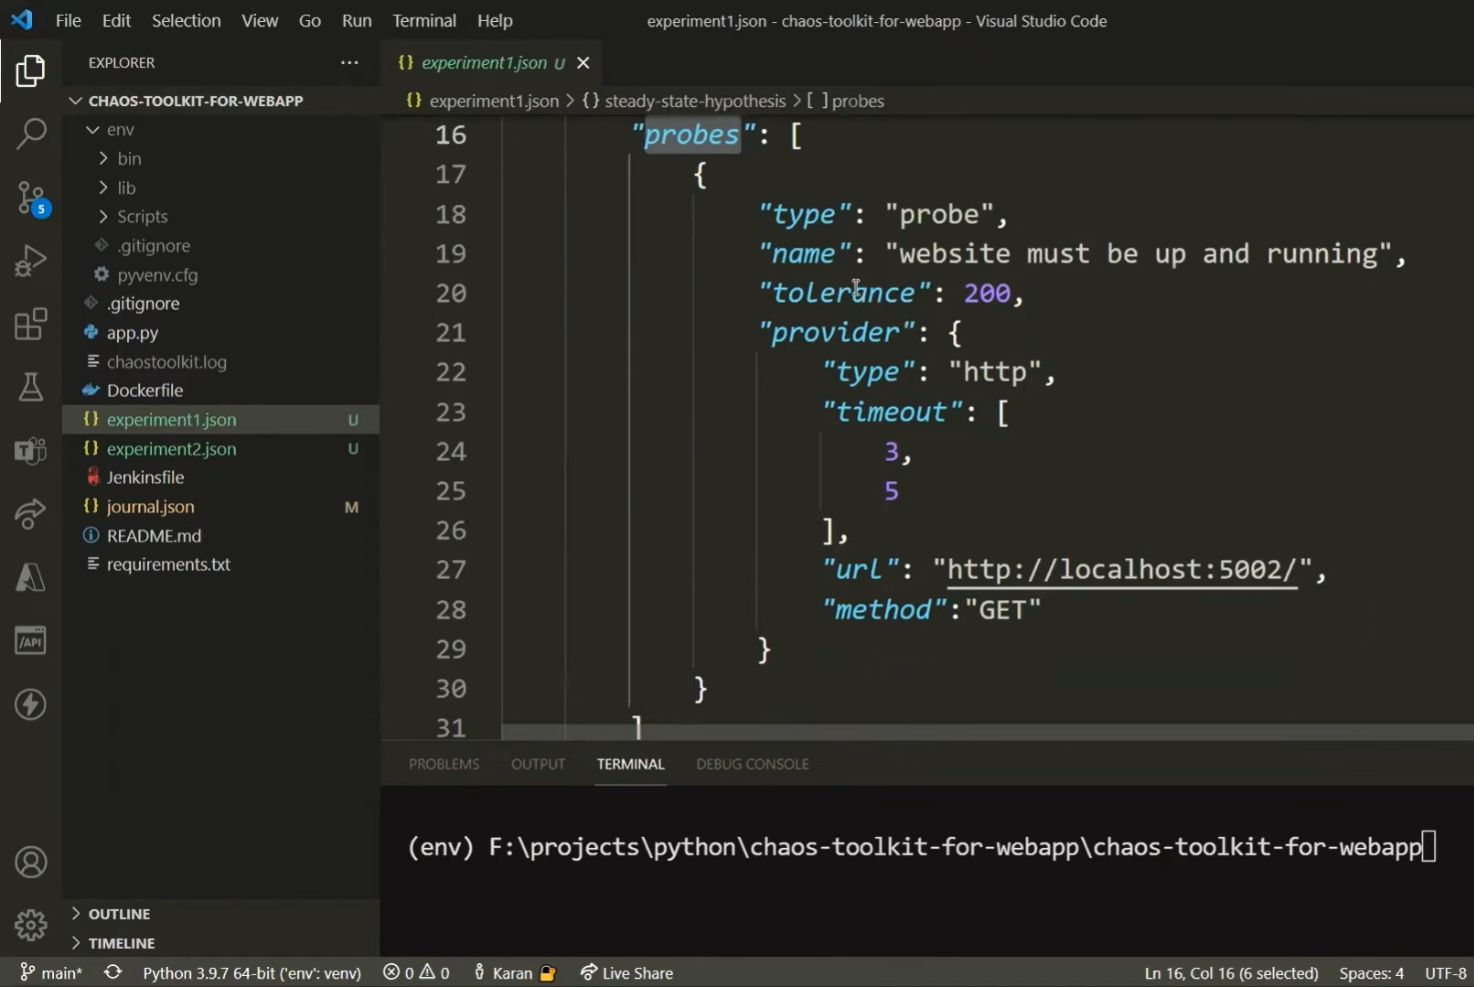Start Live Share from status bar
This screenshot has width=1480, height=987.
click(x=627, y=973)
